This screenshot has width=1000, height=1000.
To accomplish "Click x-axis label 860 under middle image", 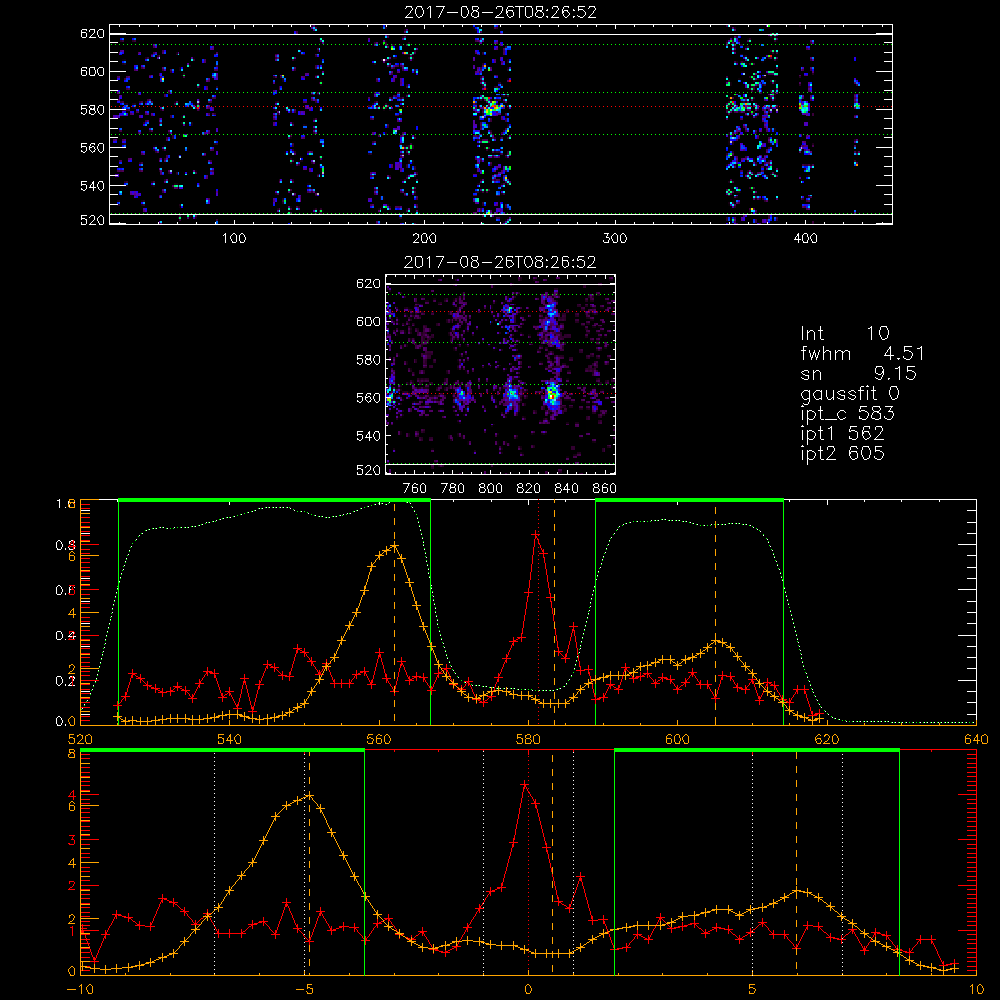I will (605, 489).
